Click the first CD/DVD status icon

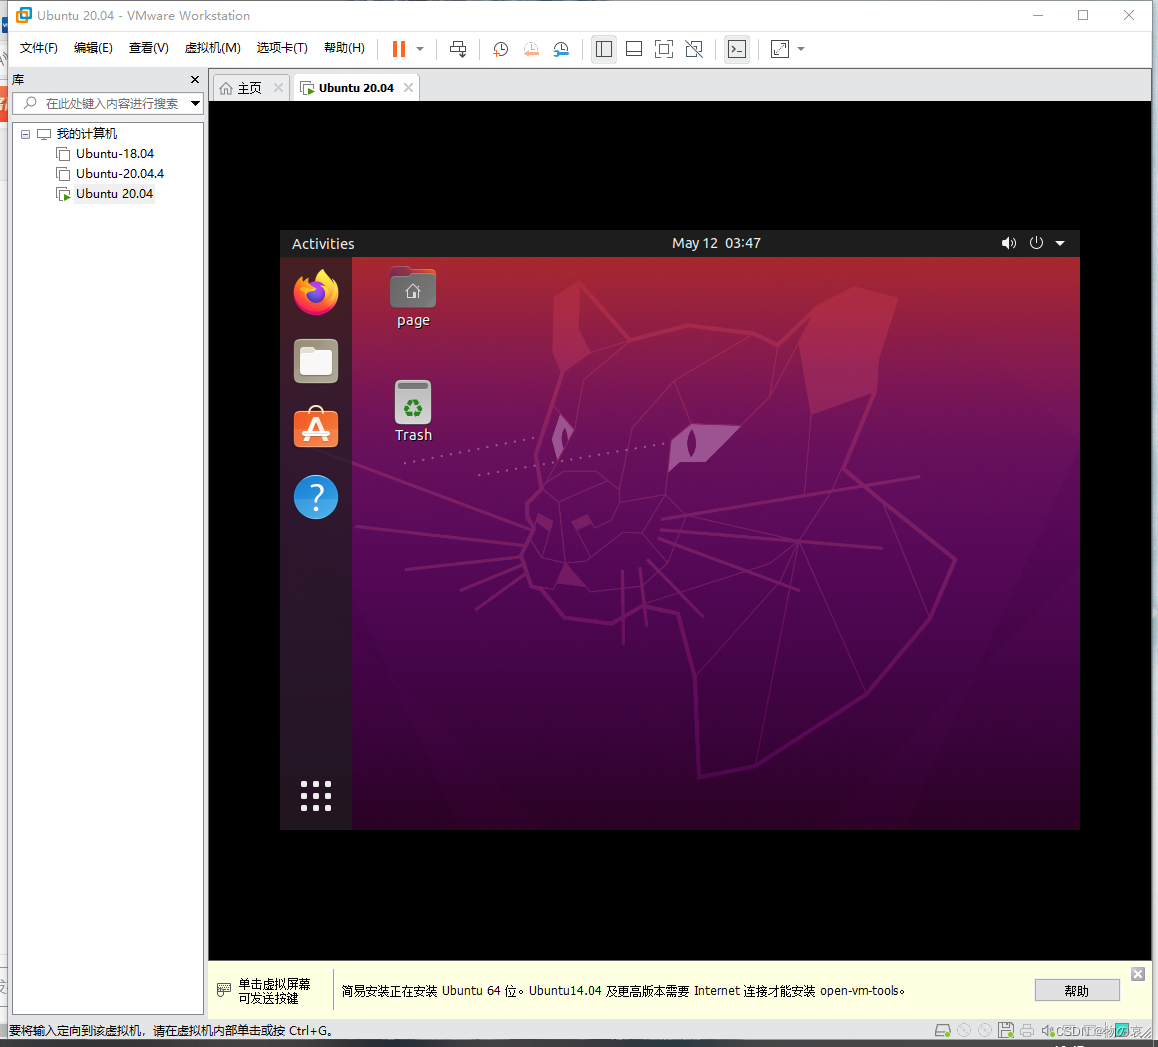tap(964, 1030)
